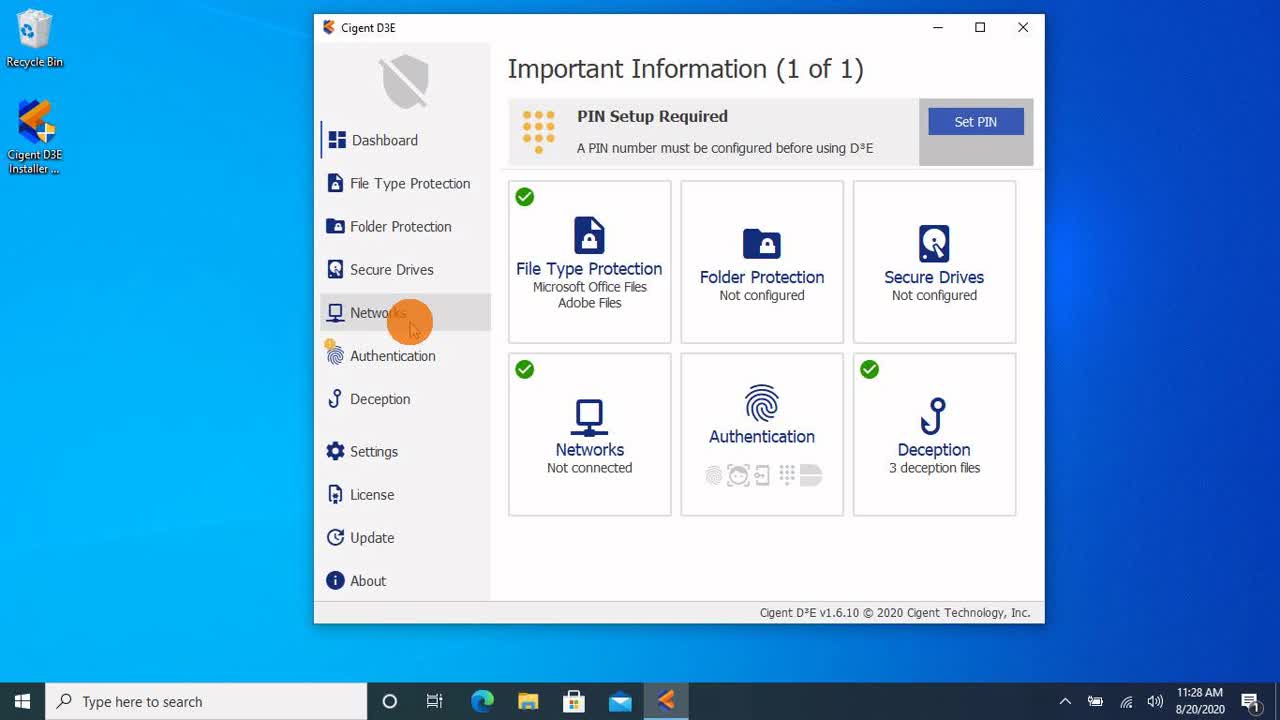Open Cortana from the taskbar

[389, 701]
